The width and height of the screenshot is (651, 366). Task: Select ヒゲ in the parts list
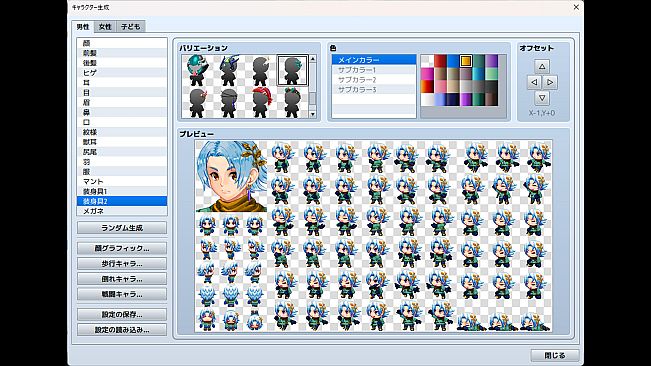point(122,73)
